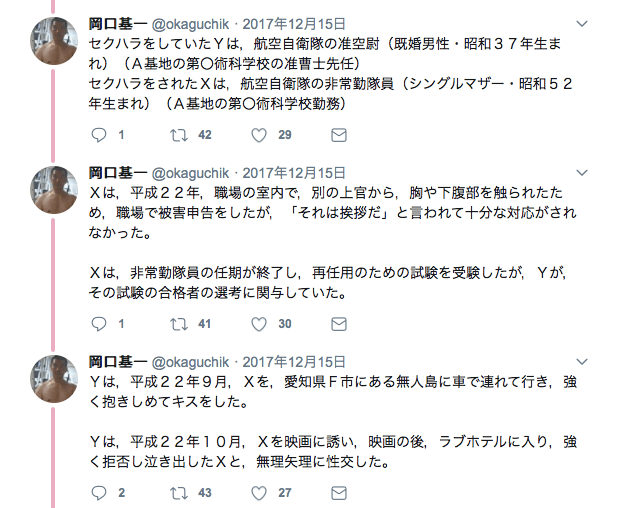This screenshot has height=508, width=629.
Task: Retweet the second tweet with 41 retweets
Action: pos(180,324)
